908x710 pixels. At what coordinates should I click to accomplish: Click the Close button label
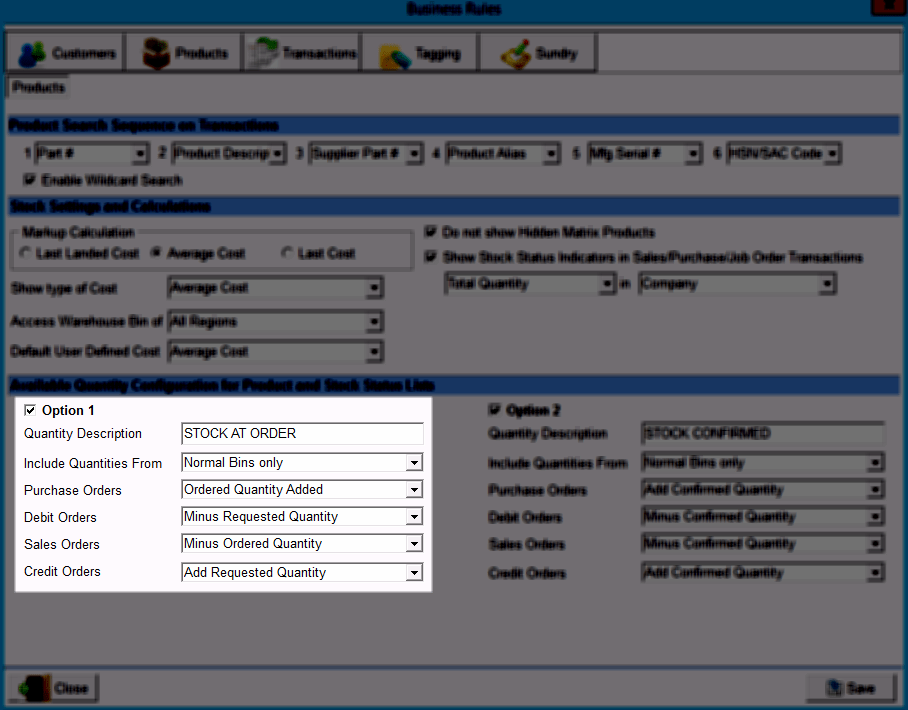click(x=71, y=688)
